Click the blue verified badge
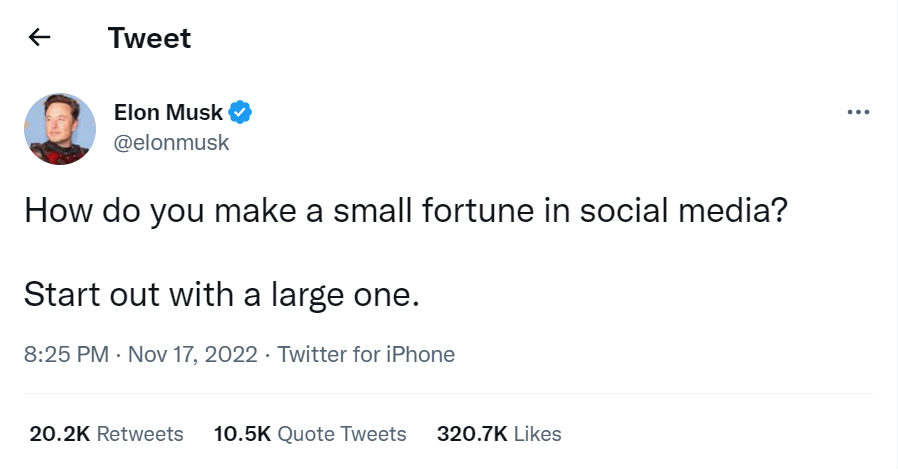Screen dimensions: 898x475 click(x=241, y=111)
